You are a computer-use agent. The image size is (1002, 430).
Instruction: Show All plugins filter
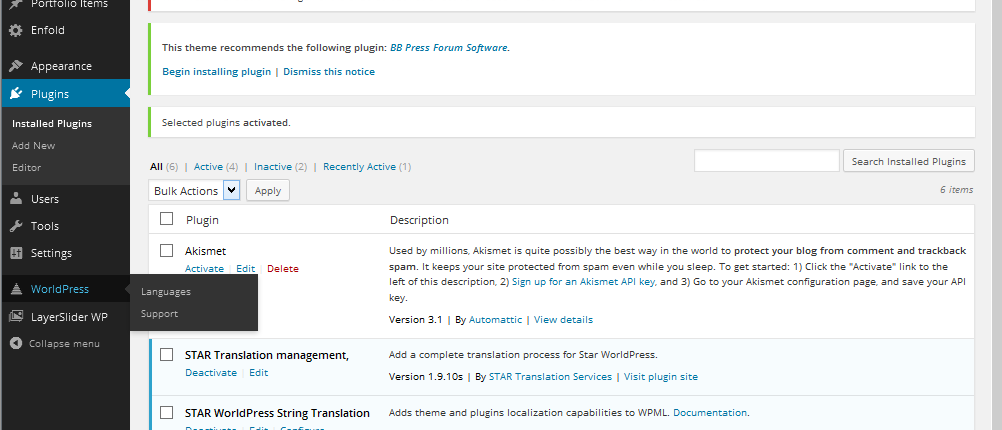(156, 167)
